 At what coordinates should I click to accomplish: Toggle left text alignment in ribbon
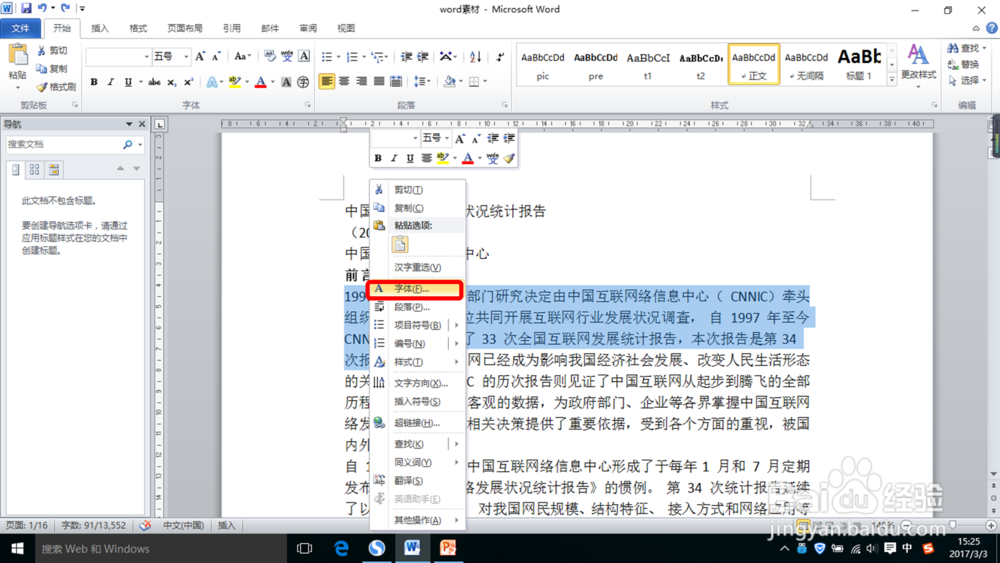point(327,82)
